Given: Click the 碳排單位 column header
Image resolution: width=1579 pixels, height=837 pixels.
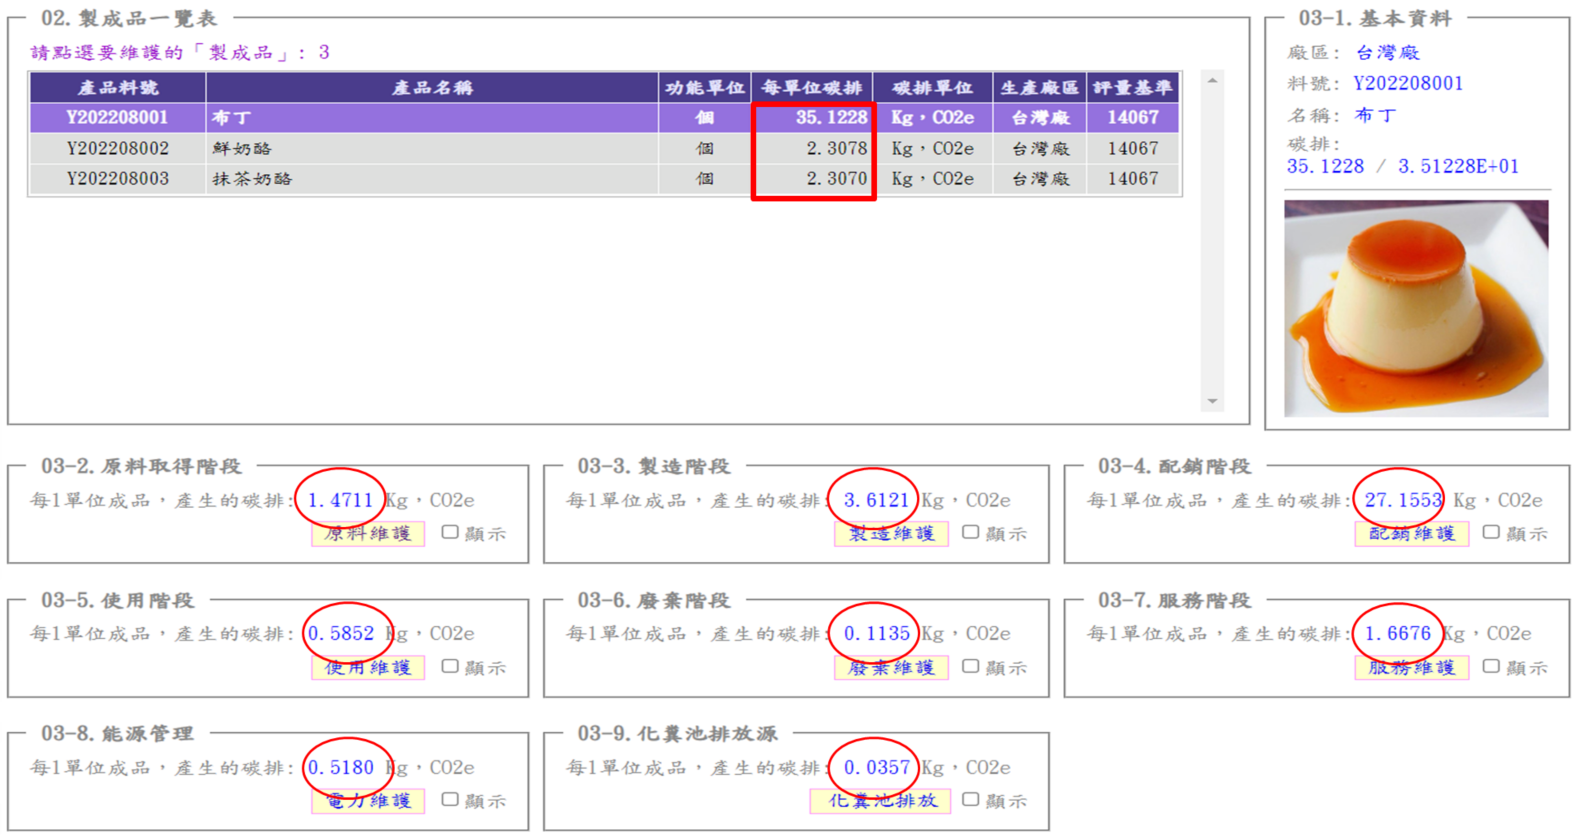Looking at the screenshot, I should click(933, 88).
